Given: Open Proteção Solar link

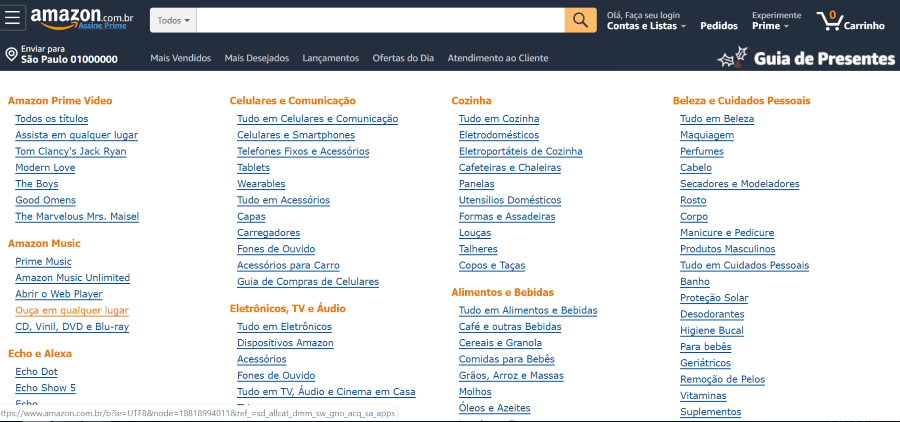Looking at the screenshot, I should [x=714, y=298].
